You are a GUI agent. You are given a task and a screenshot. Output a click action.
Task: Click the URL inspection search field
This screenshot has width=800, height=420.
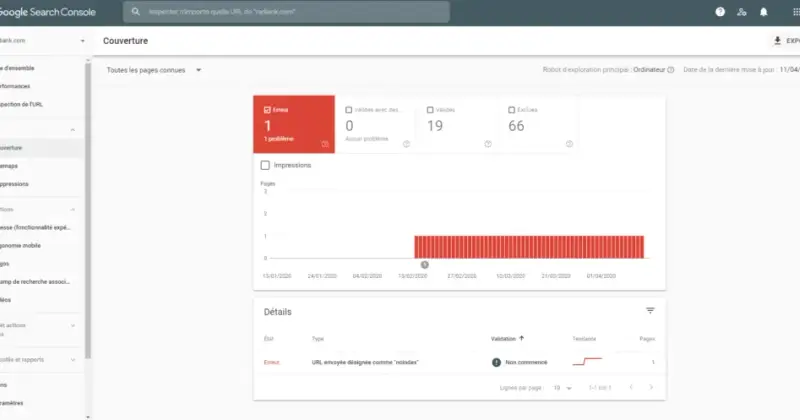pos(286,12)
